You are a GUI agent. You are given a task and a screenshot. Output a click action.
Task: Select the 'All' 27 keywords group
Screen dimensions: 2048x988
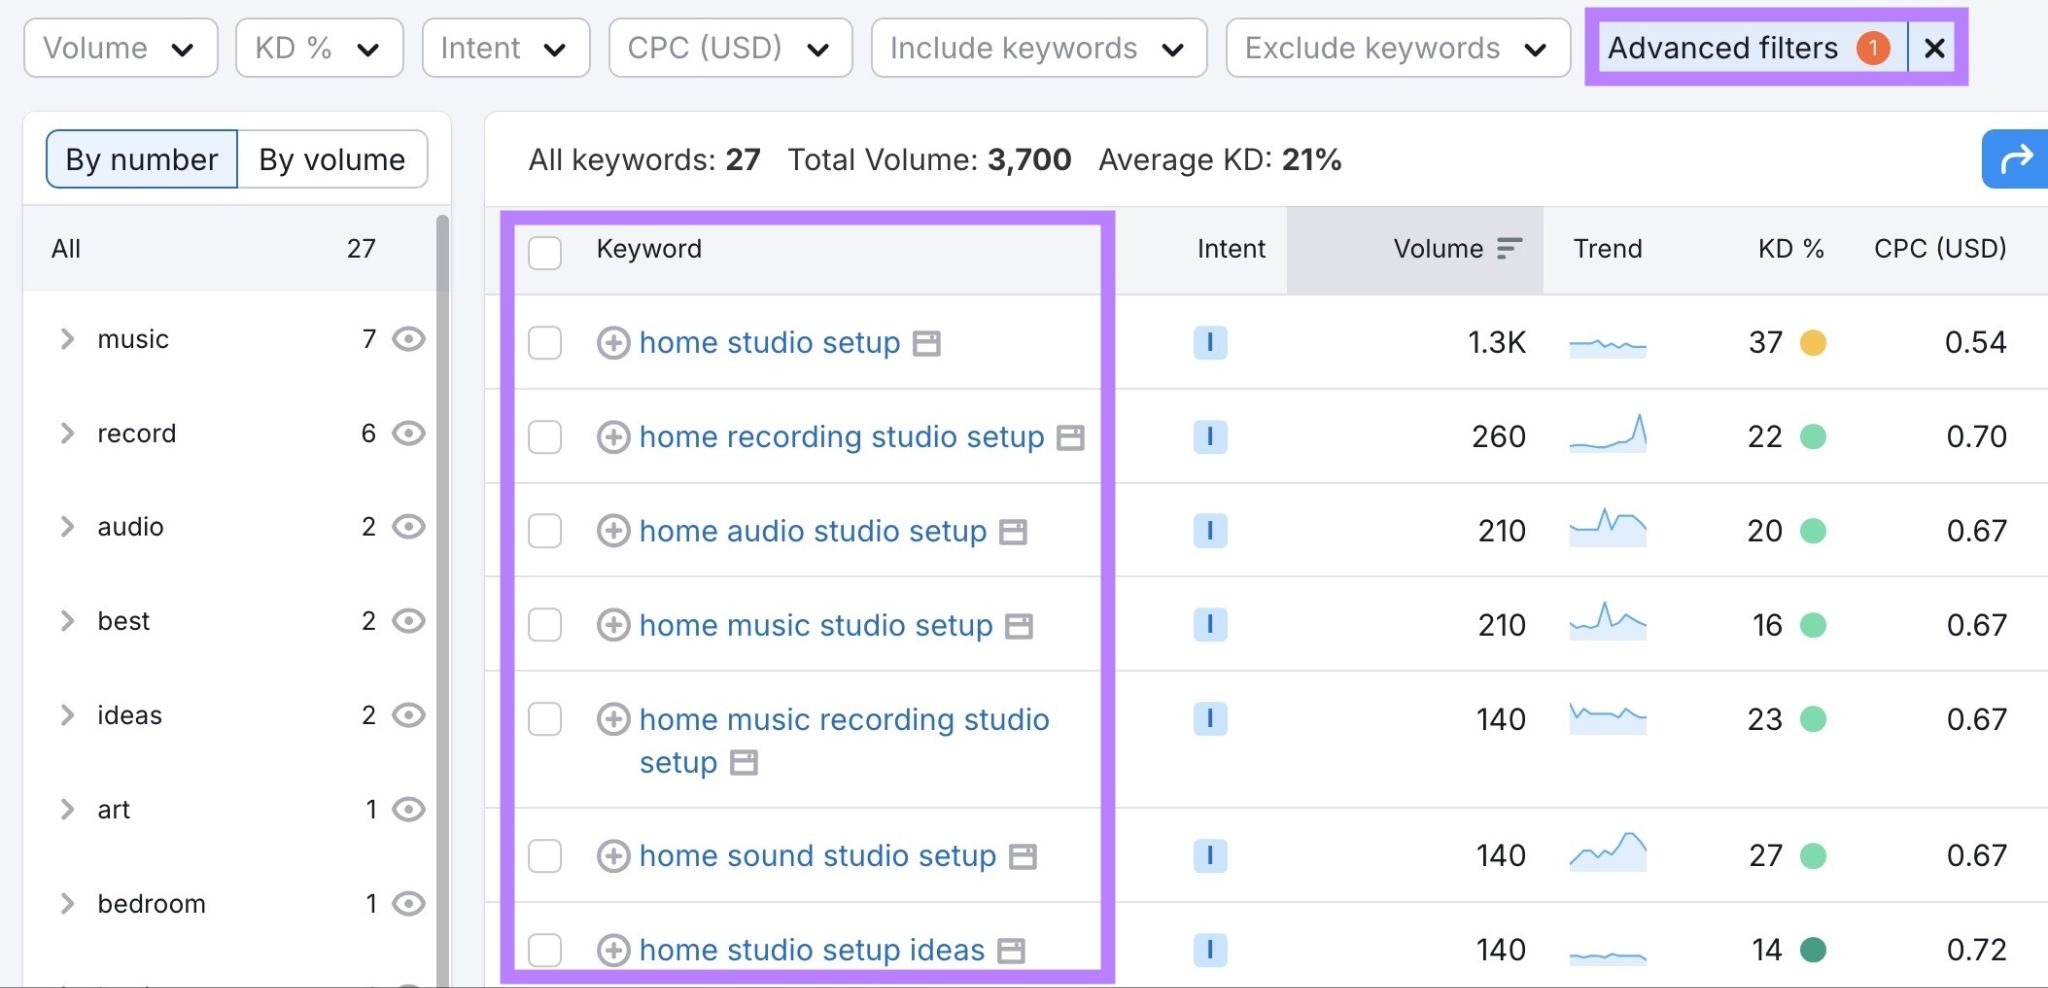point(229,249)
